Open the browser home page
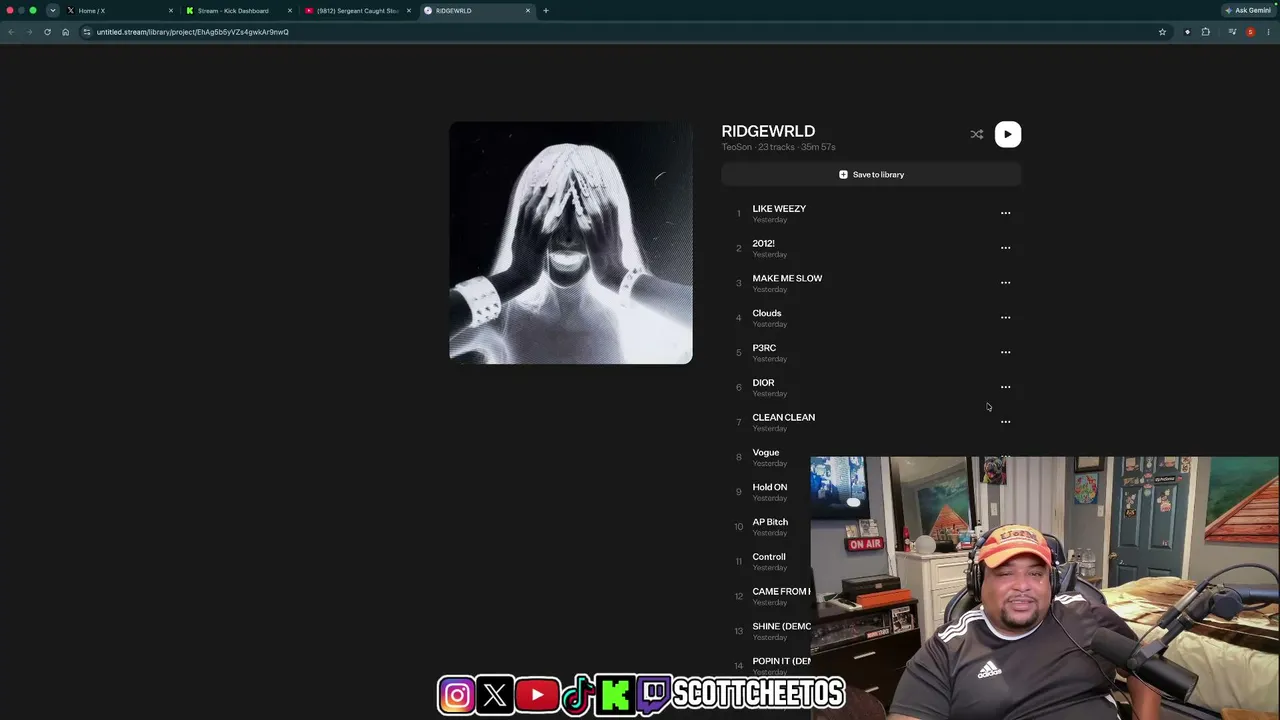The width and height of the screenshot is (1280, 720). pyautogui.click(x=65, y=32)
